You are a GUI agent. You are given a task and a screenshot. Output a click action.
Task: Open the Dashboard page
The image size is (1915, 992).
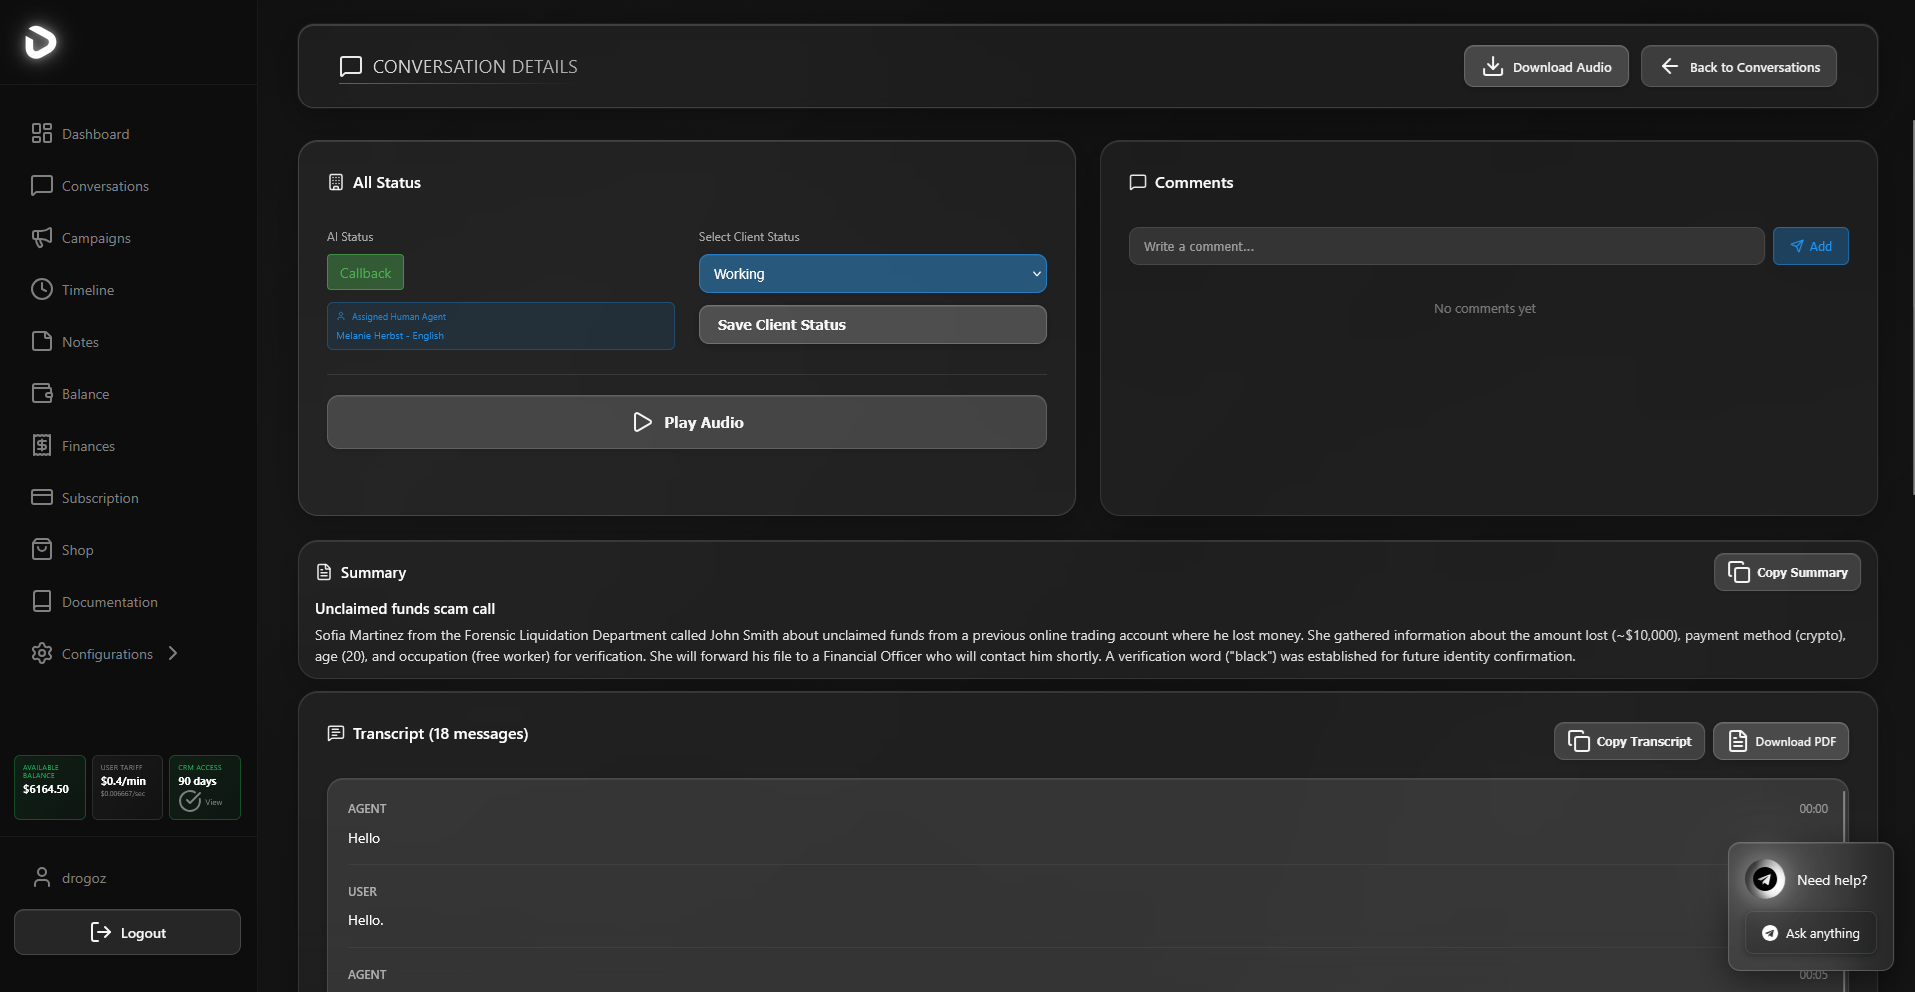pyautogui.click(x=95, y=133)
